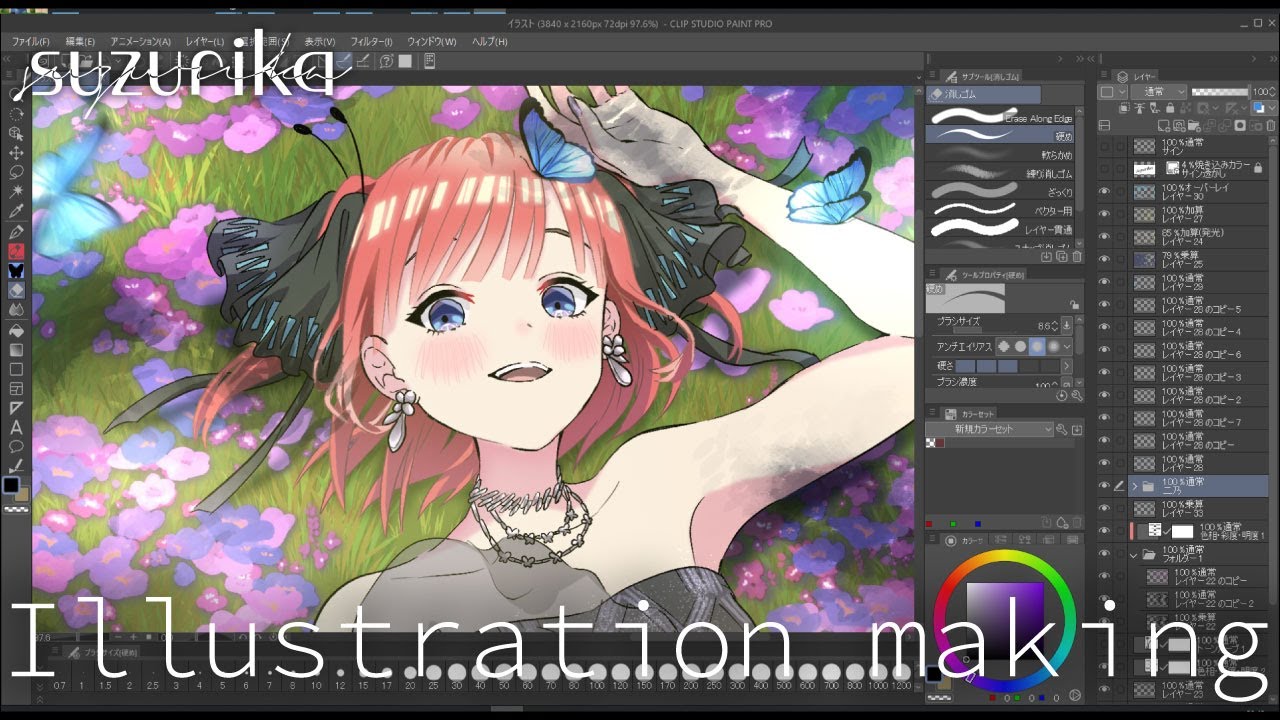Hide layer レイヤー 29 with eye icon
Screen dimensions: 1280x720
click(x=1105, y=282)
